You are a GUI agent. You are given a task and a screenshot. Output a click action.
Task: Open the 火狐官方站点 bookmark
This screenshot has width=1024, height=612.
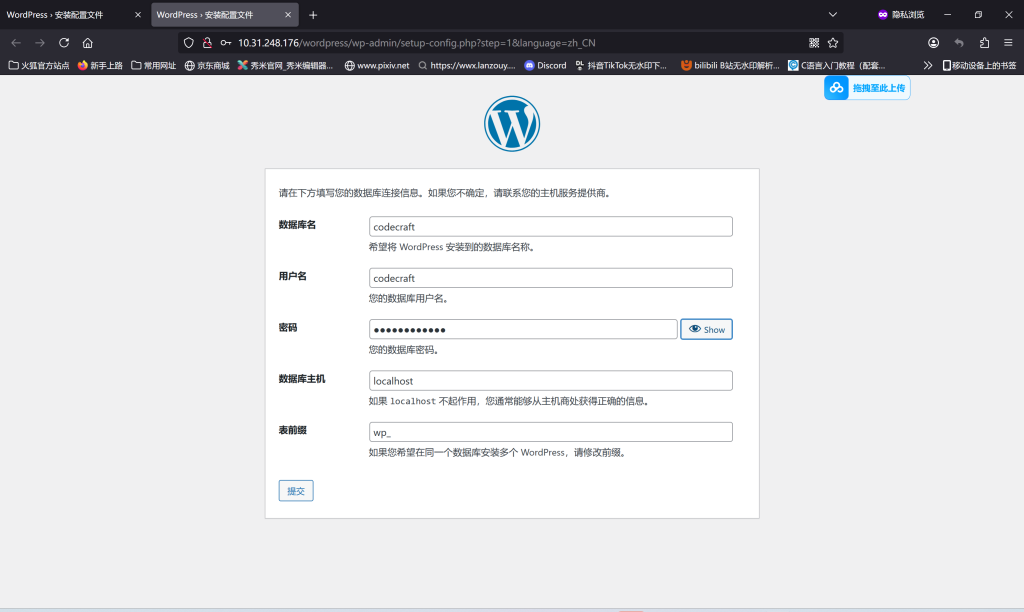coord(39,65)
